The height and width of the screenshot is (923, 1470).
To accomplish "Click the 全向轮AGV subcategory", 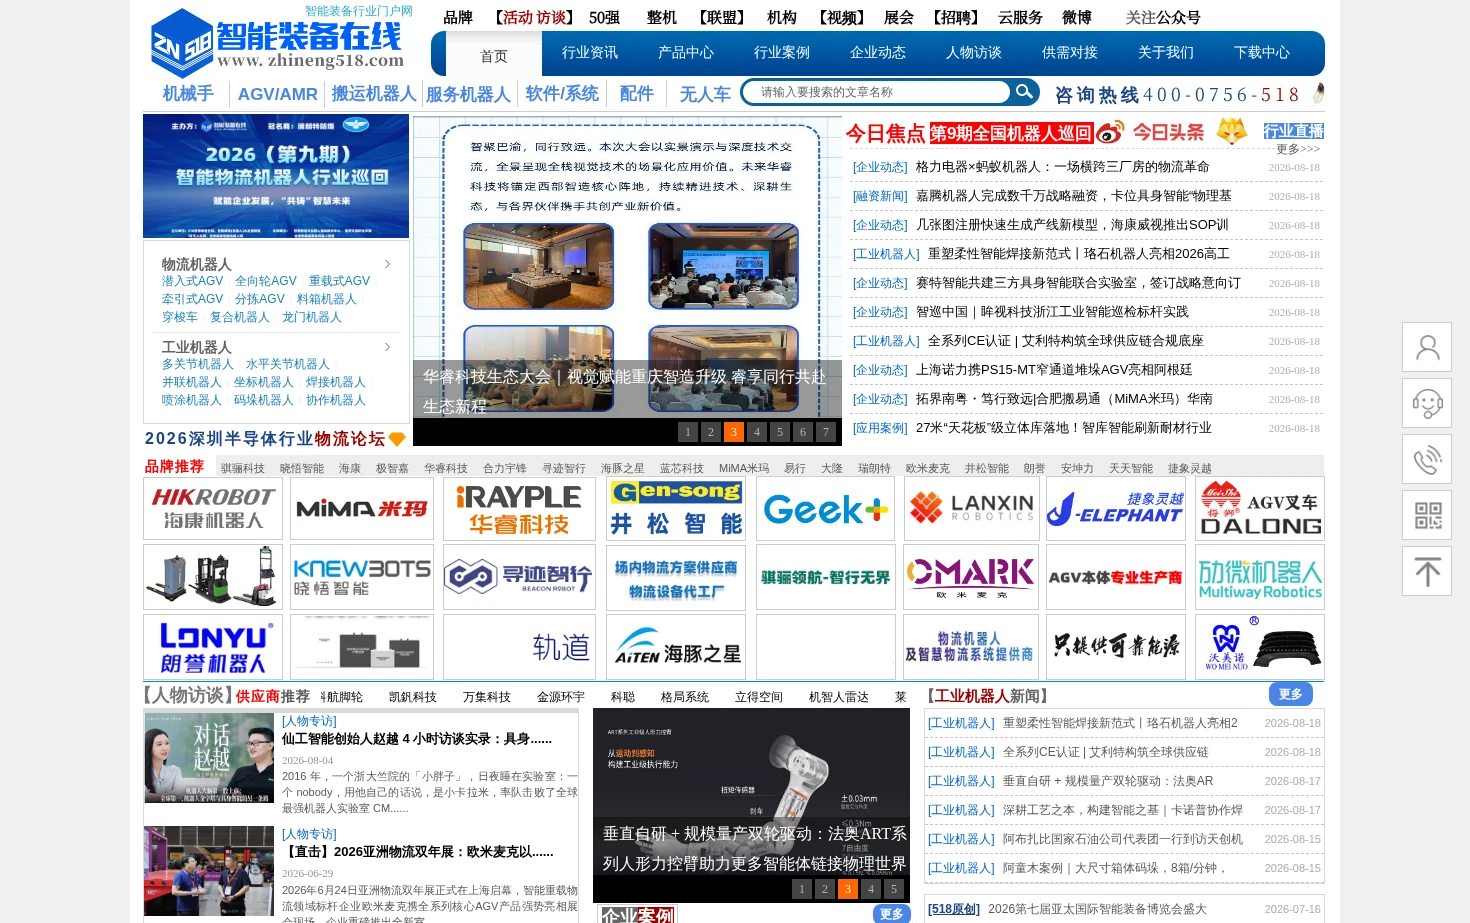I will pyautogui.click(x=266, y=281).
